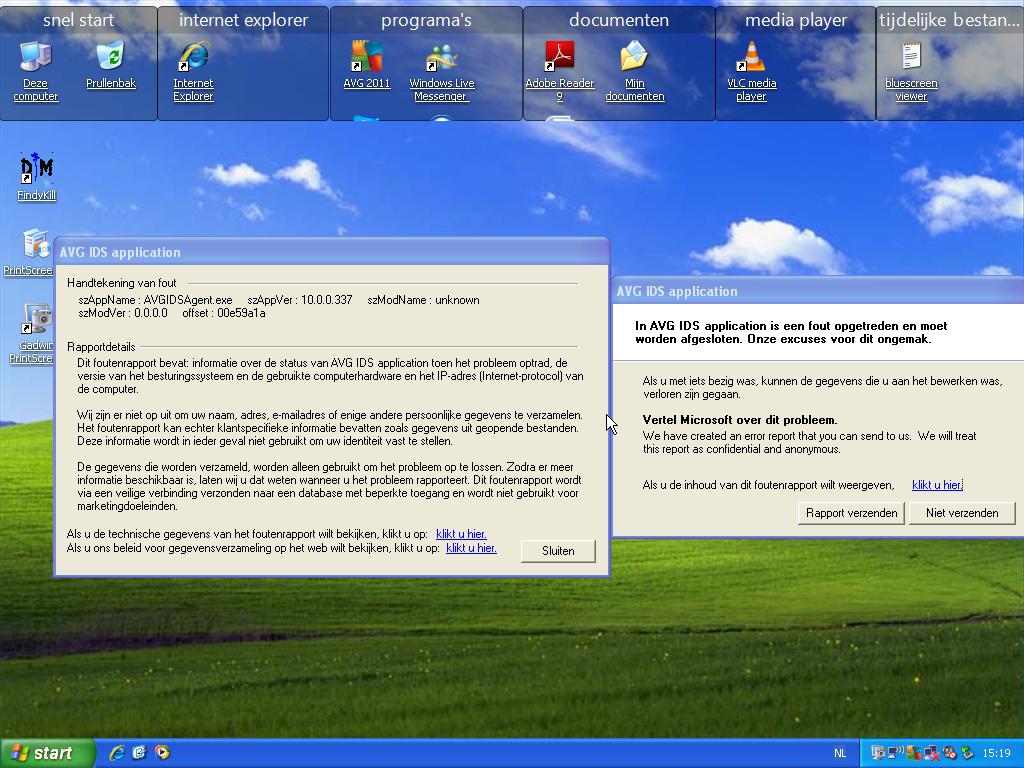Click the programa's fence title
1024x768 pixels.
(x=426, y=20)
